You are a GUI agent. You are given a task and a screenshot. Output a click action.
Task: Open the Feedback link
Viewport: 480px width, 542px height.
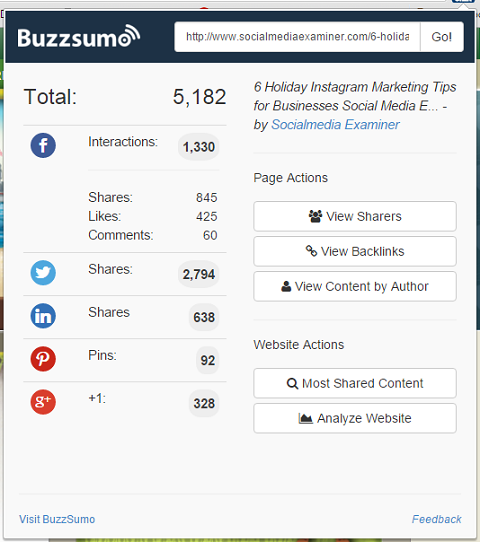(x=436, y=519)
